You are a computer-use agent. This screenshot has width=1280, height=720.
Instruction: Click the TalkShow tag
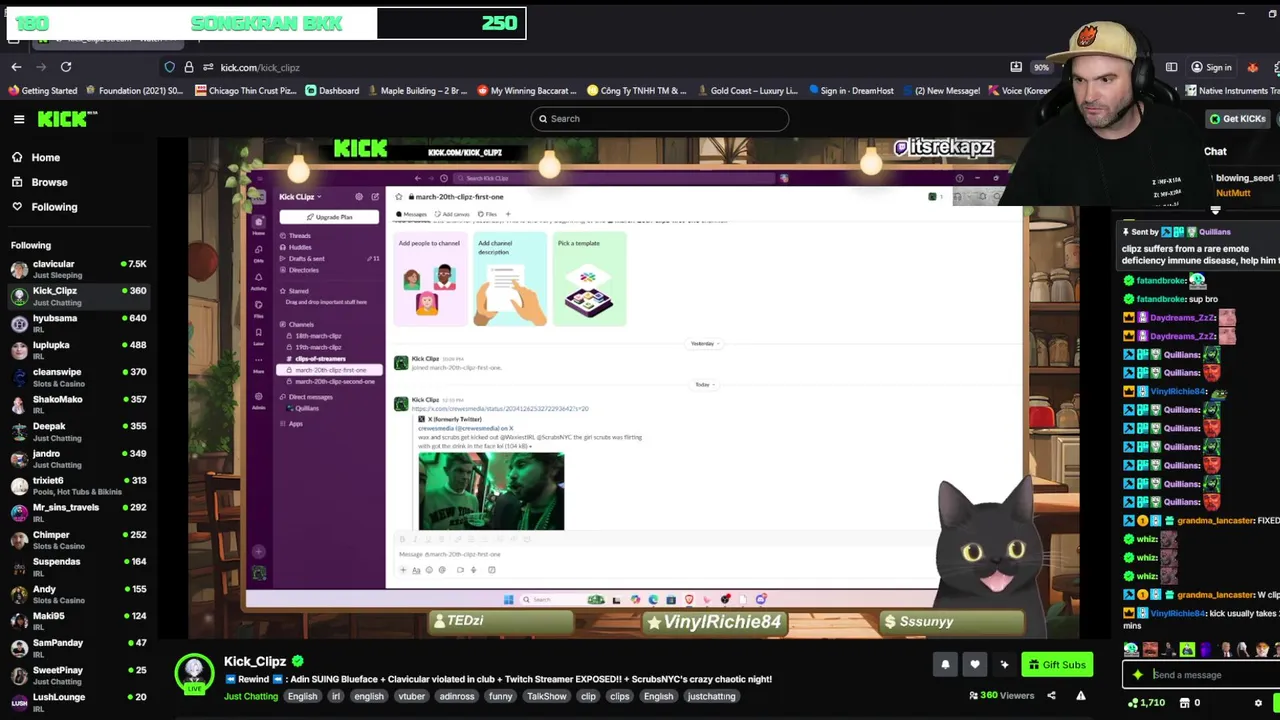pyautogui.click(x=547, y=696)
